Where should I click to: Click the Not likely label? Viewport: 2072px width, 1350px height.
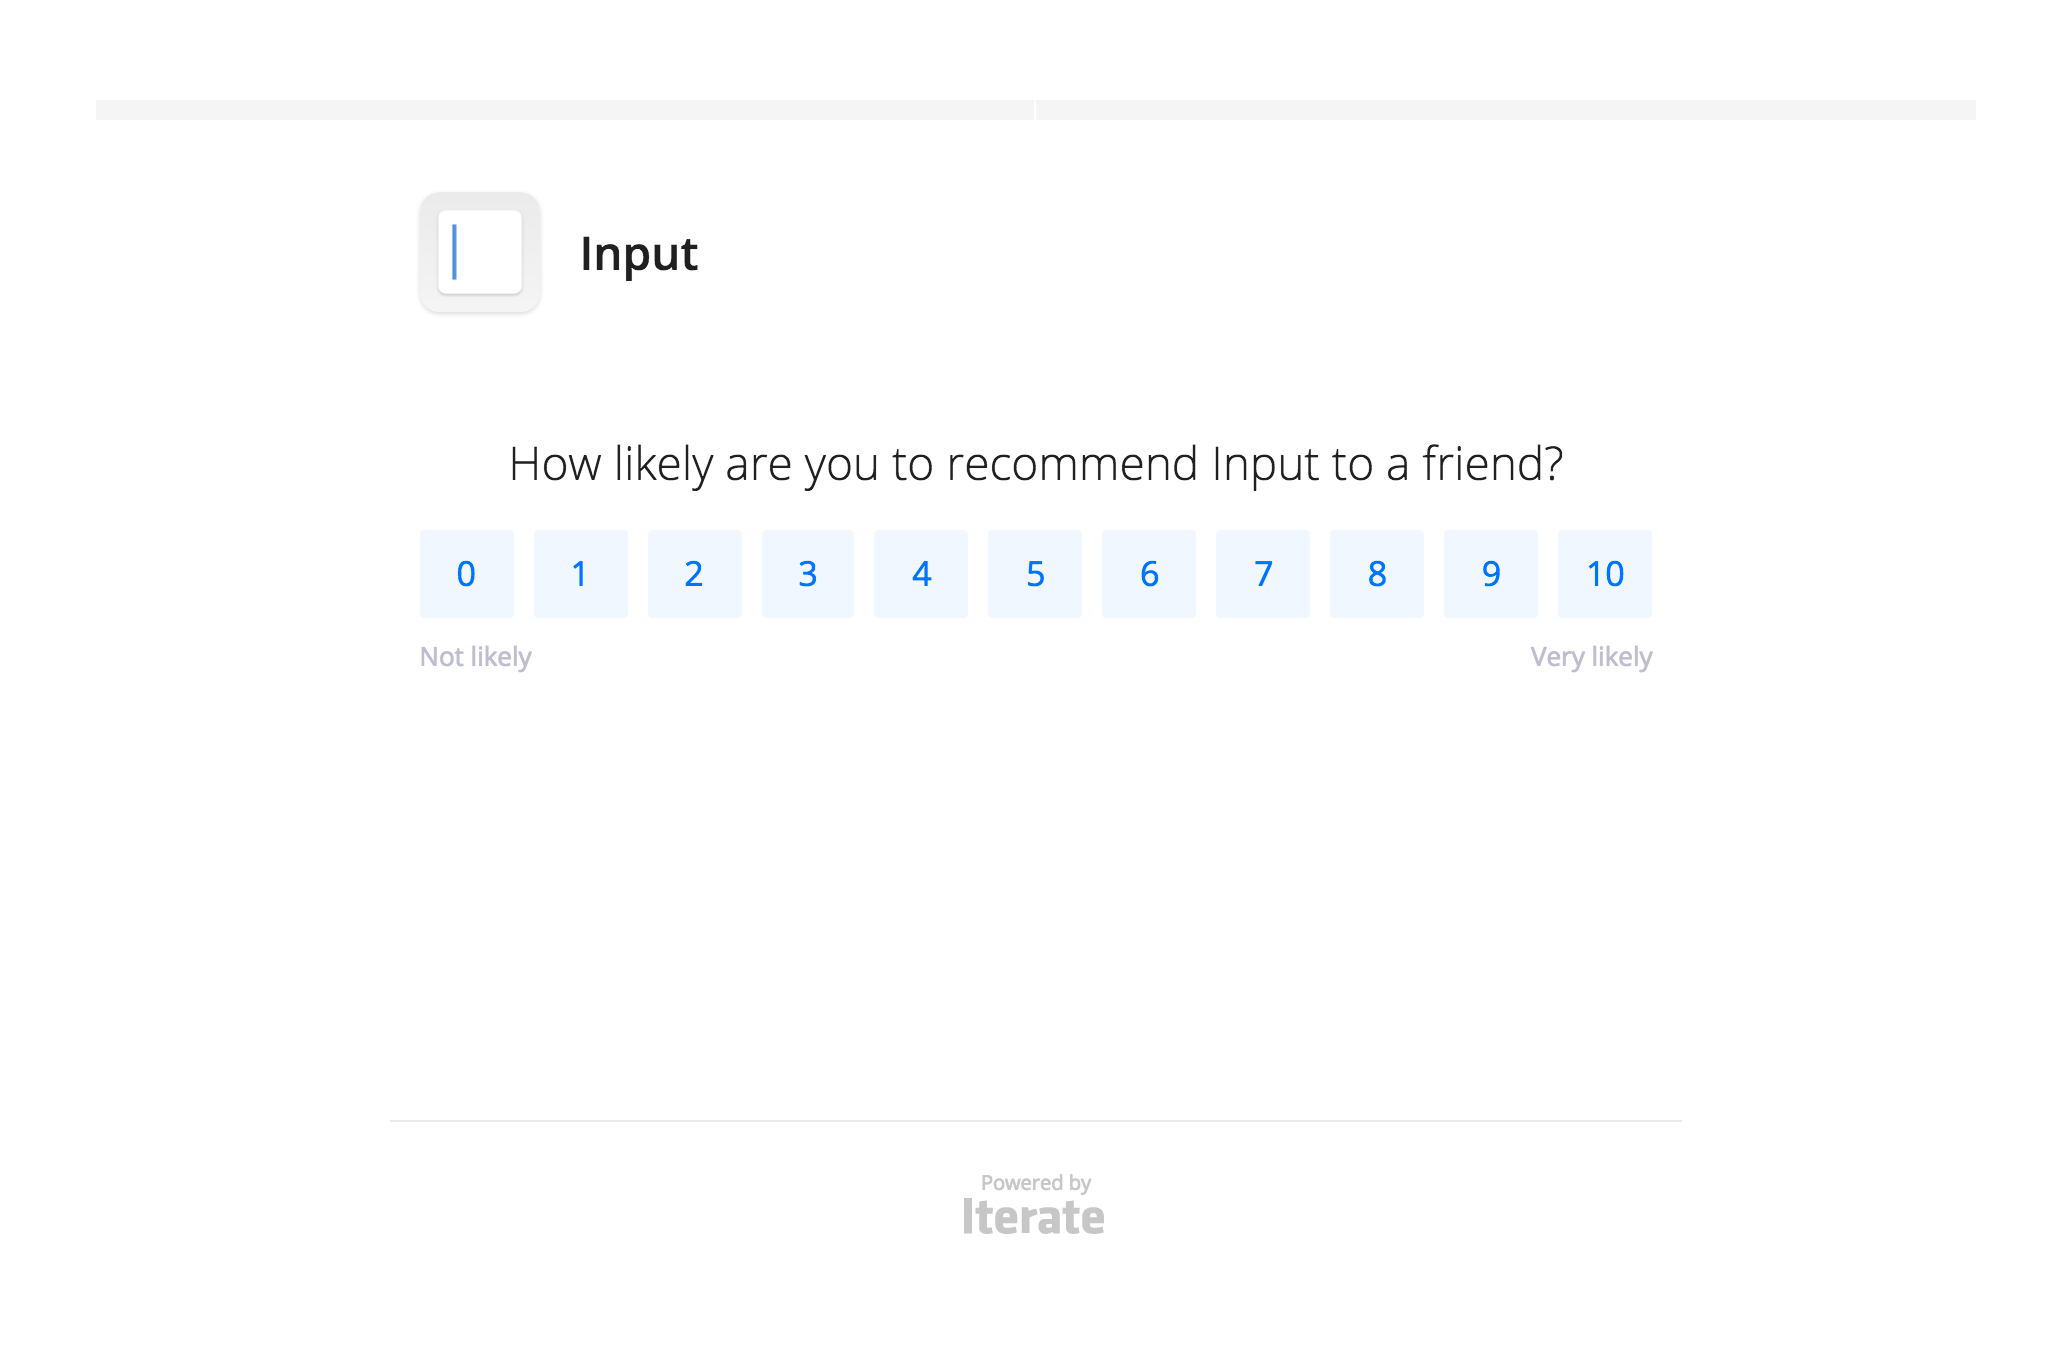(476, 656)
